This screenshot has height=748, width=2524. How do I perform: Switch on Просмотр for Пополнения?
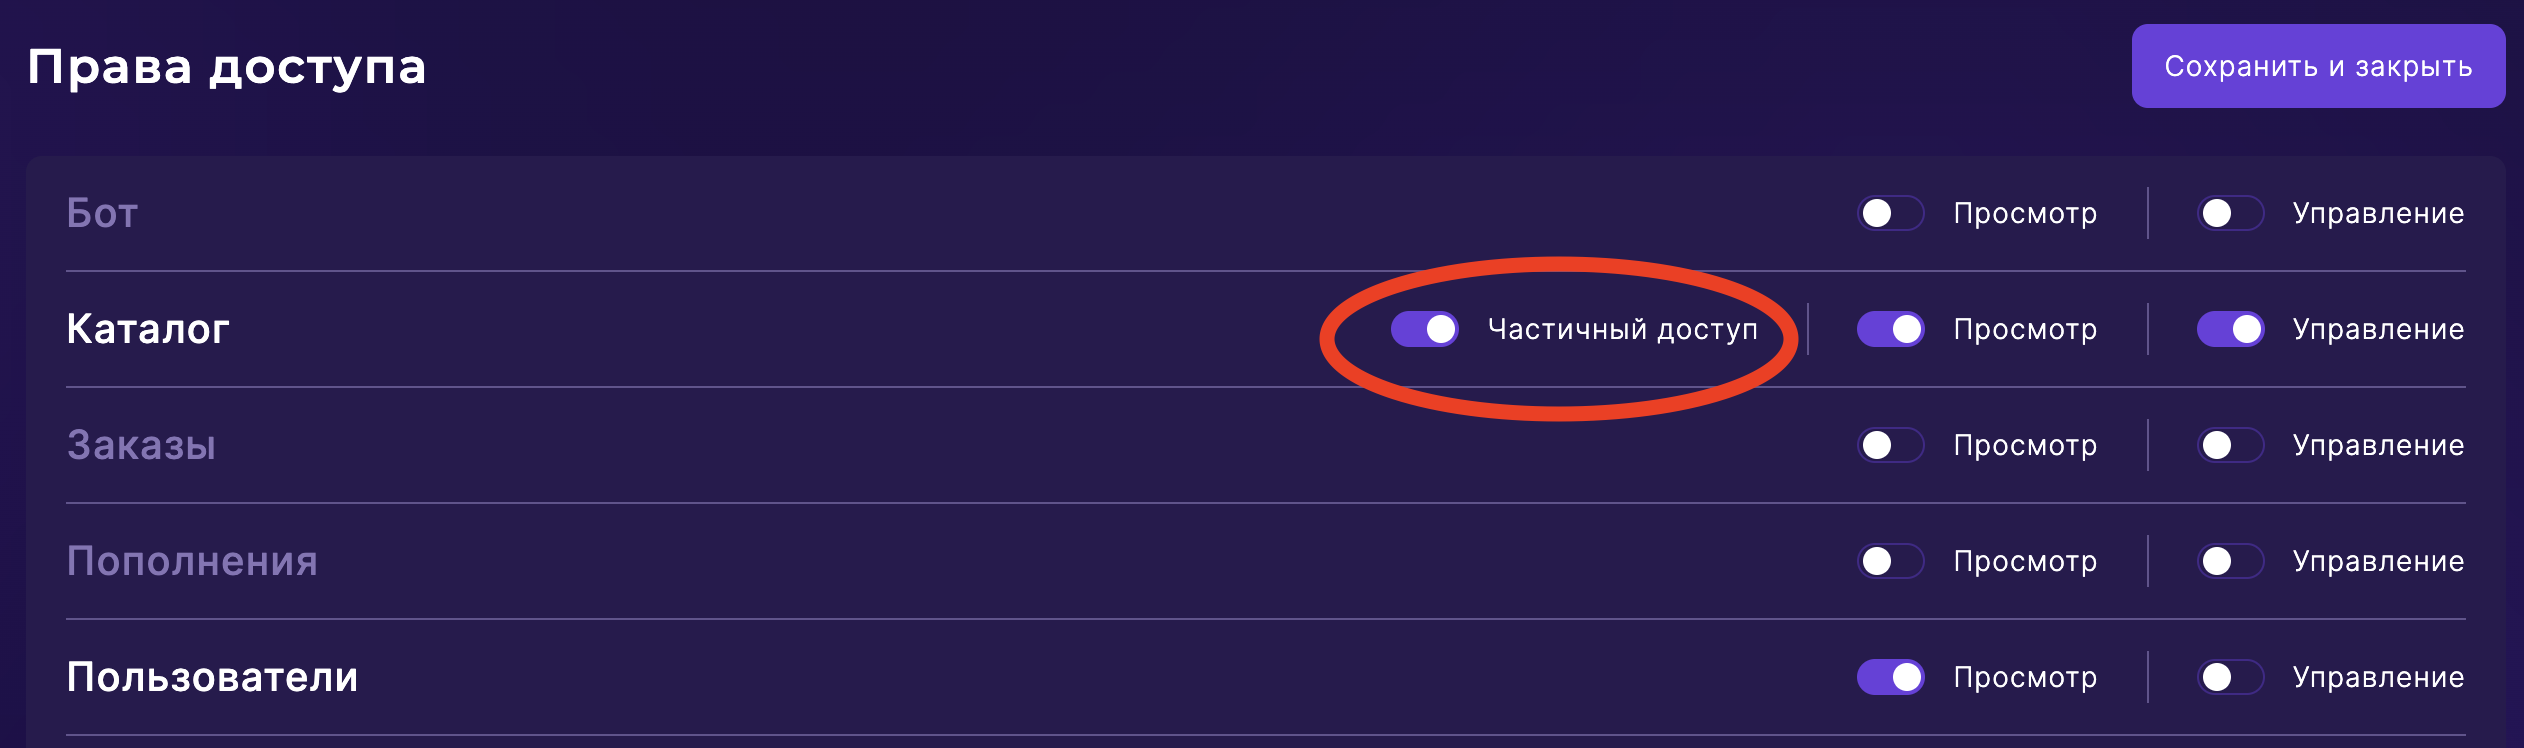1890,561
